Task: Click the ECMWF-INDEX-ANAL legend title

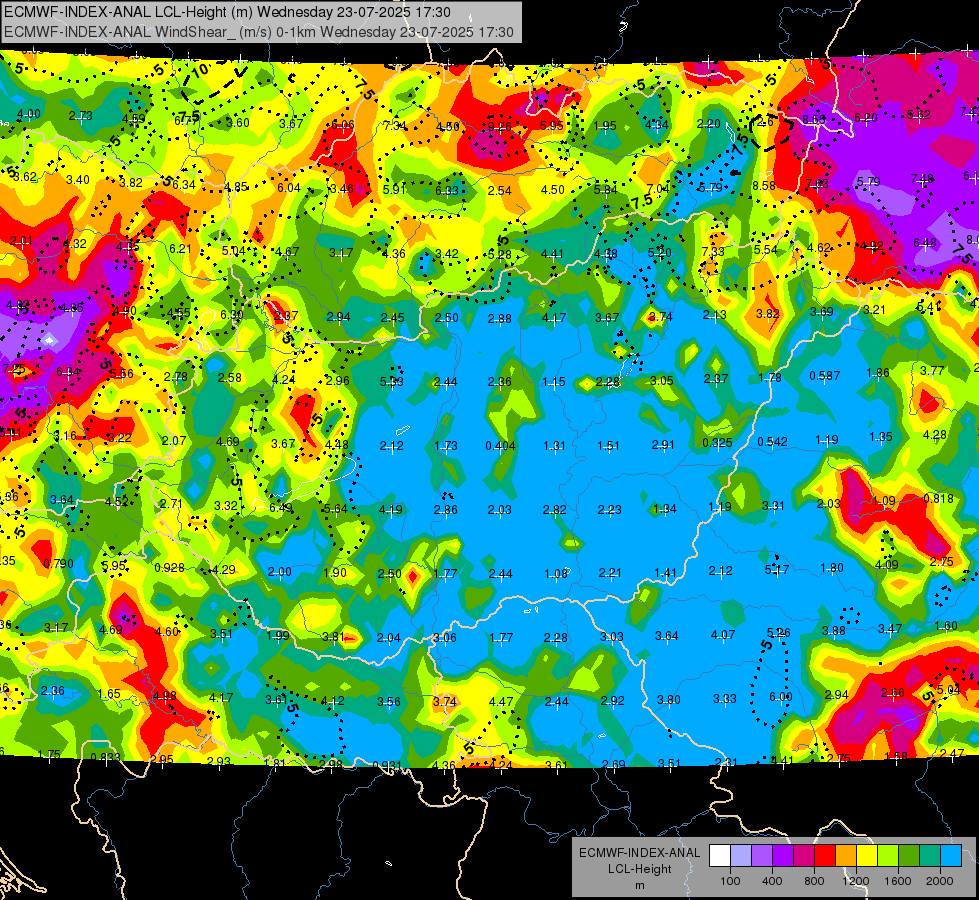Action: (x=640, y=853)
